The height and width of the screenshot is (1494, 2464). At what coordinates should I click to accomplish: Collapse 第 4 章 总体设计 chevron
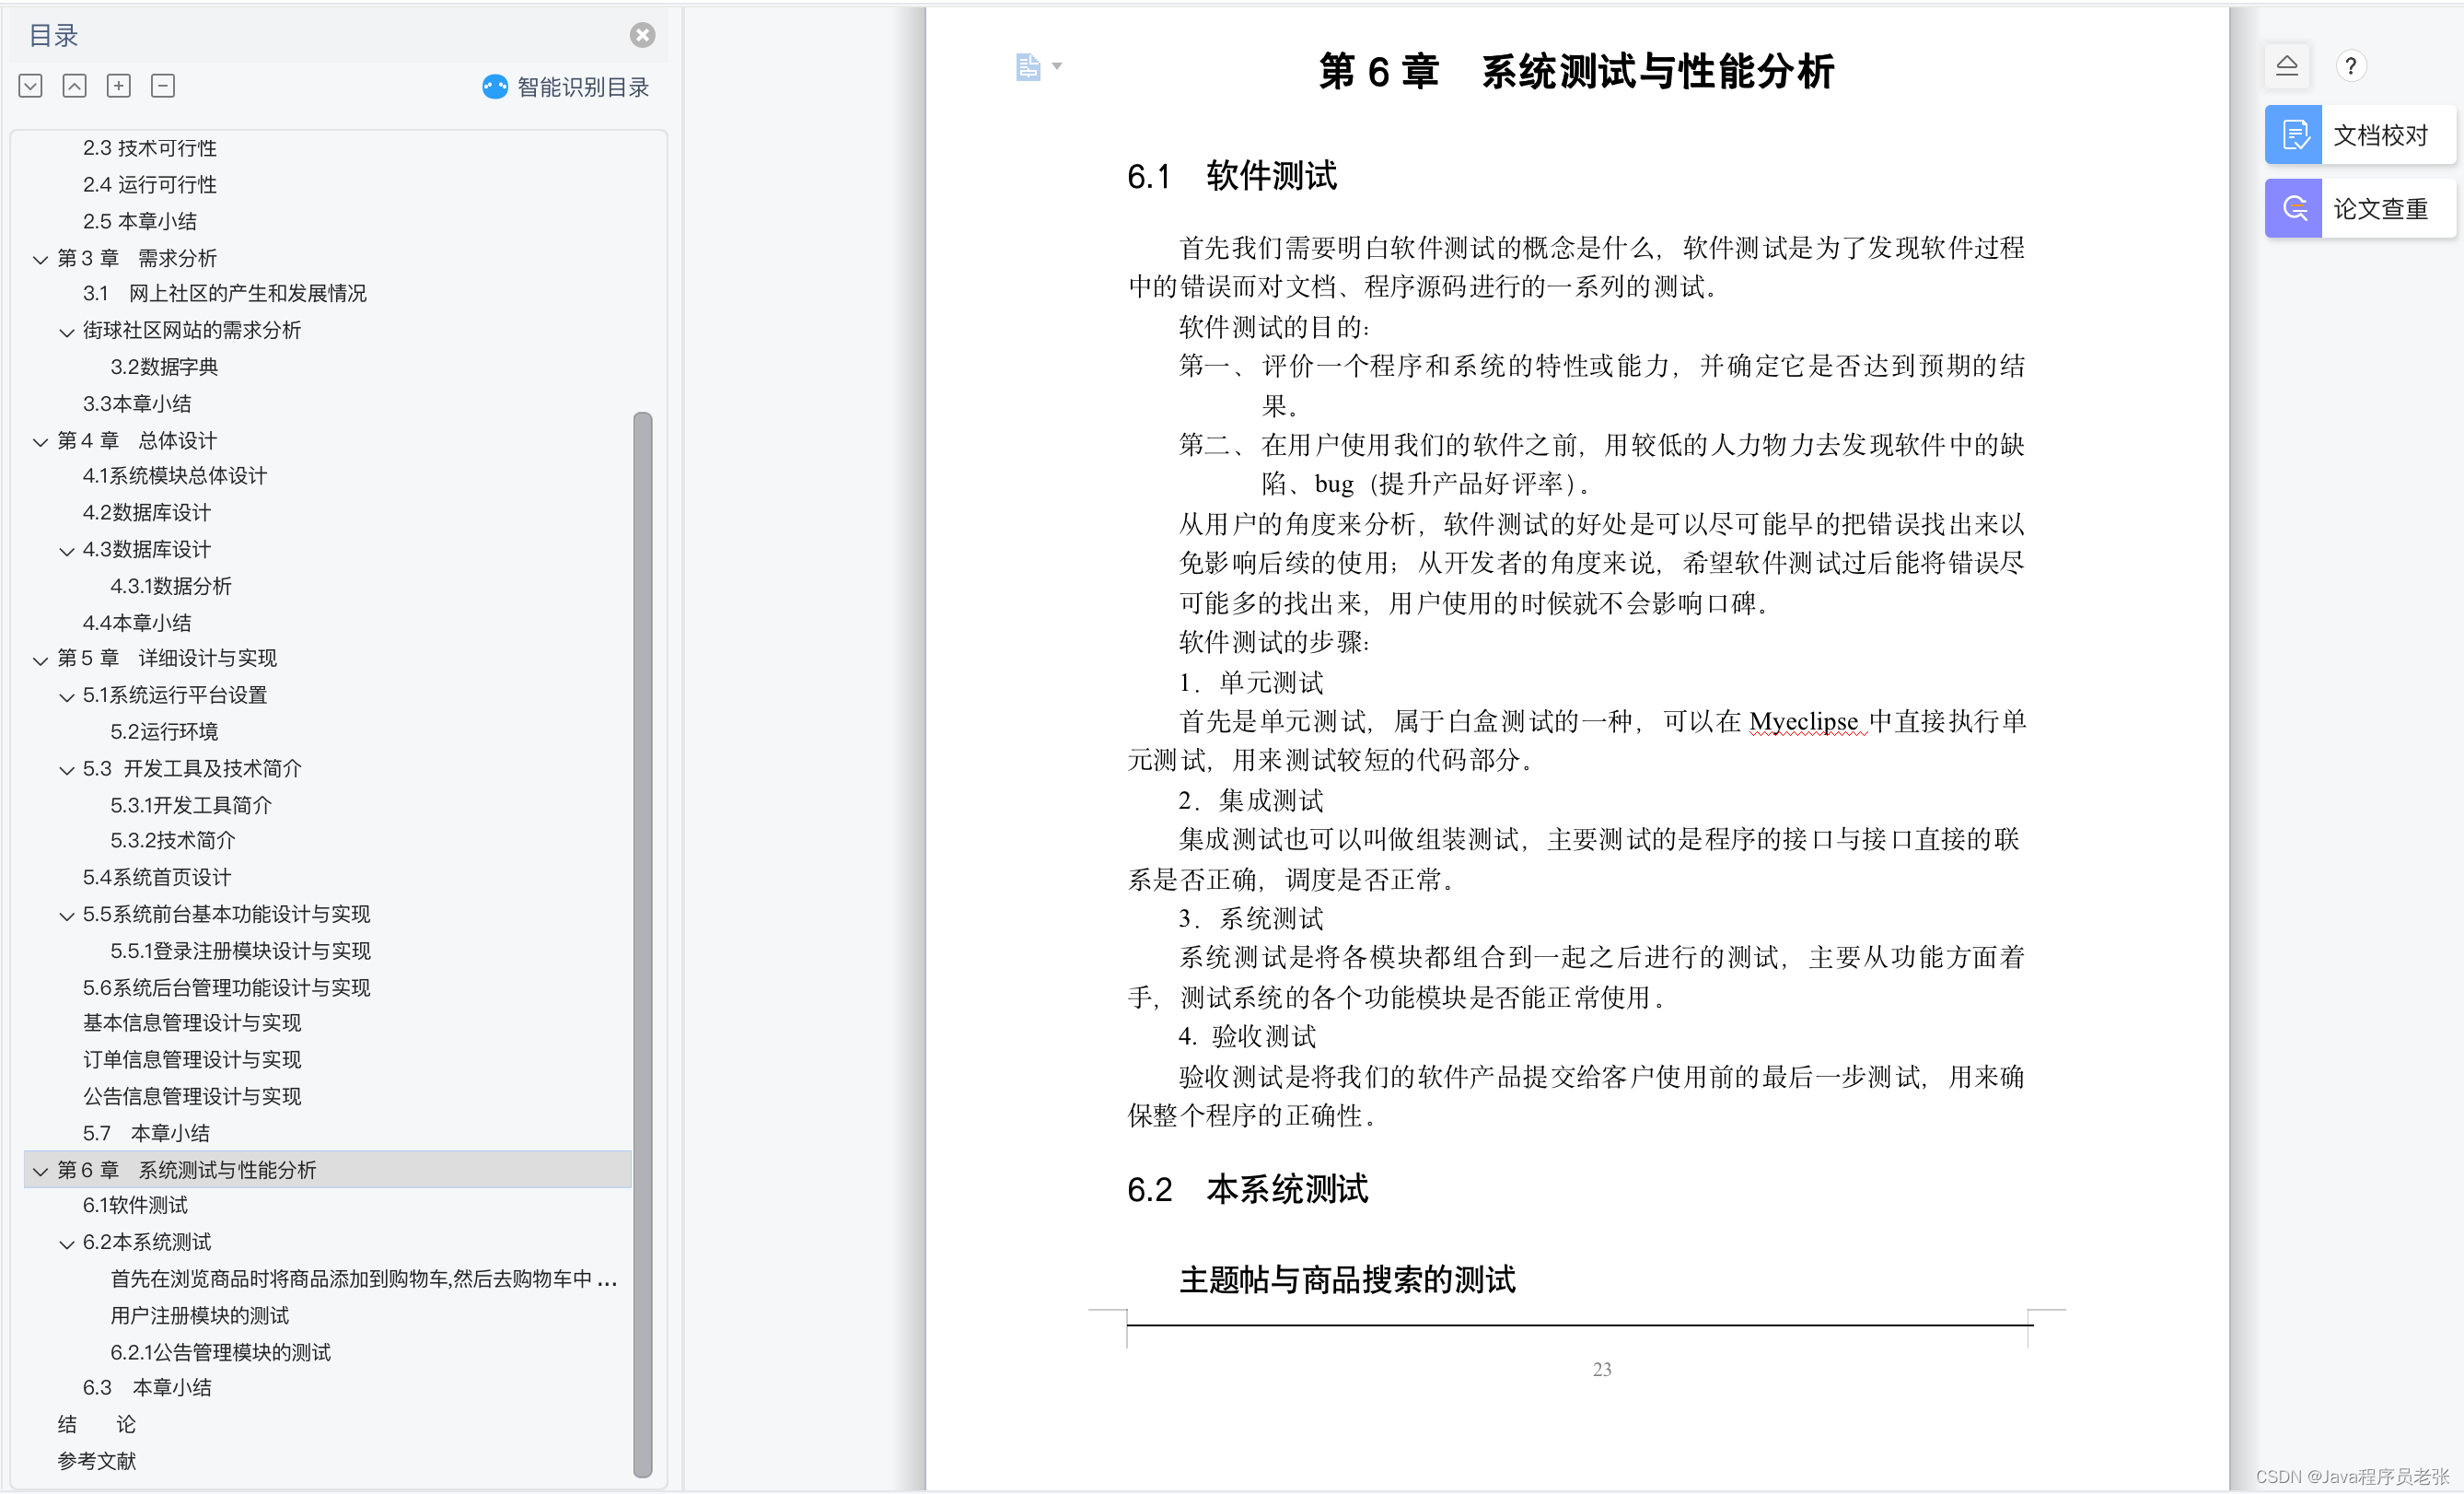40,442
